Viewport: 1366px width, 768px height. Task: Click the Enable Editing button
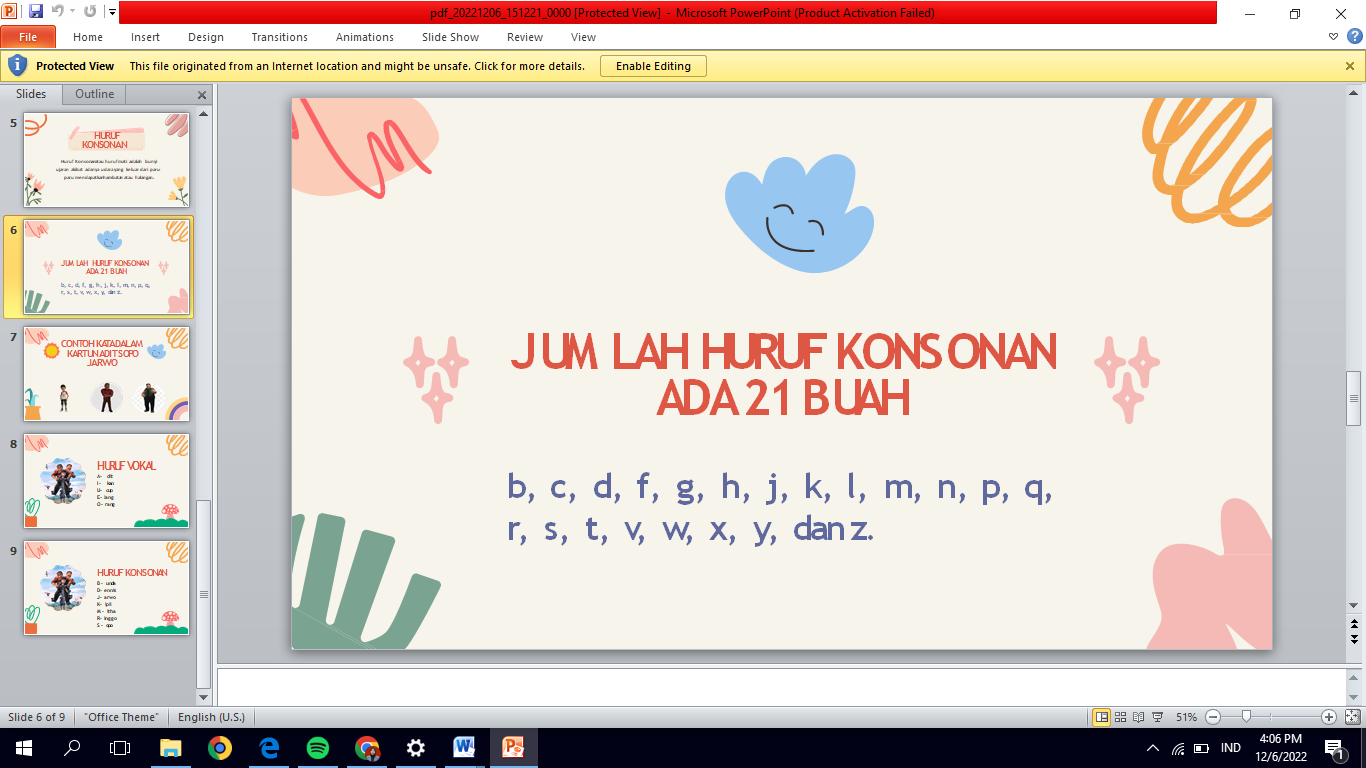point(653,66)
